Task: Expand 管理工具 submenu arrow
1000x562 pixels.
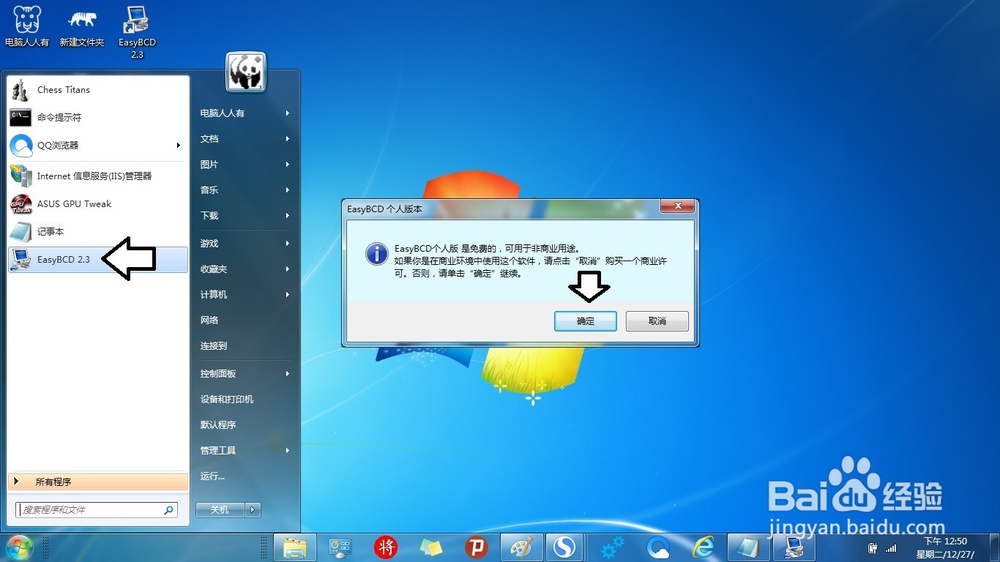Action: point(288,450)
